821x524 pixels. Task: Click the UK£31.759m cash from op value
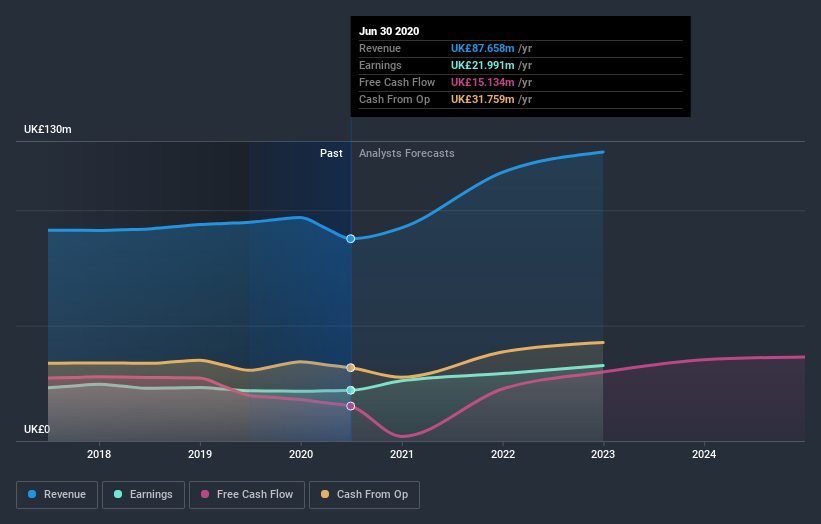(483, 99)
